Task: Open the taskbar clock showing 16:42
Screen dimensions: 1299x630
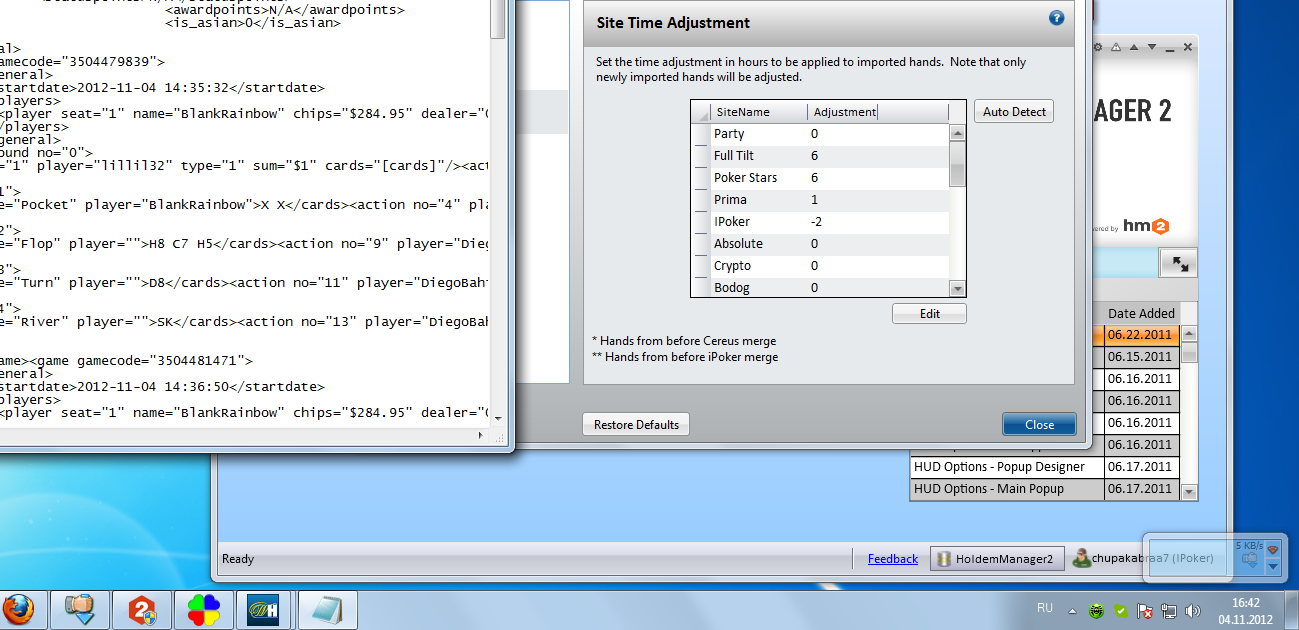Action: click(x=1245, y=610)
